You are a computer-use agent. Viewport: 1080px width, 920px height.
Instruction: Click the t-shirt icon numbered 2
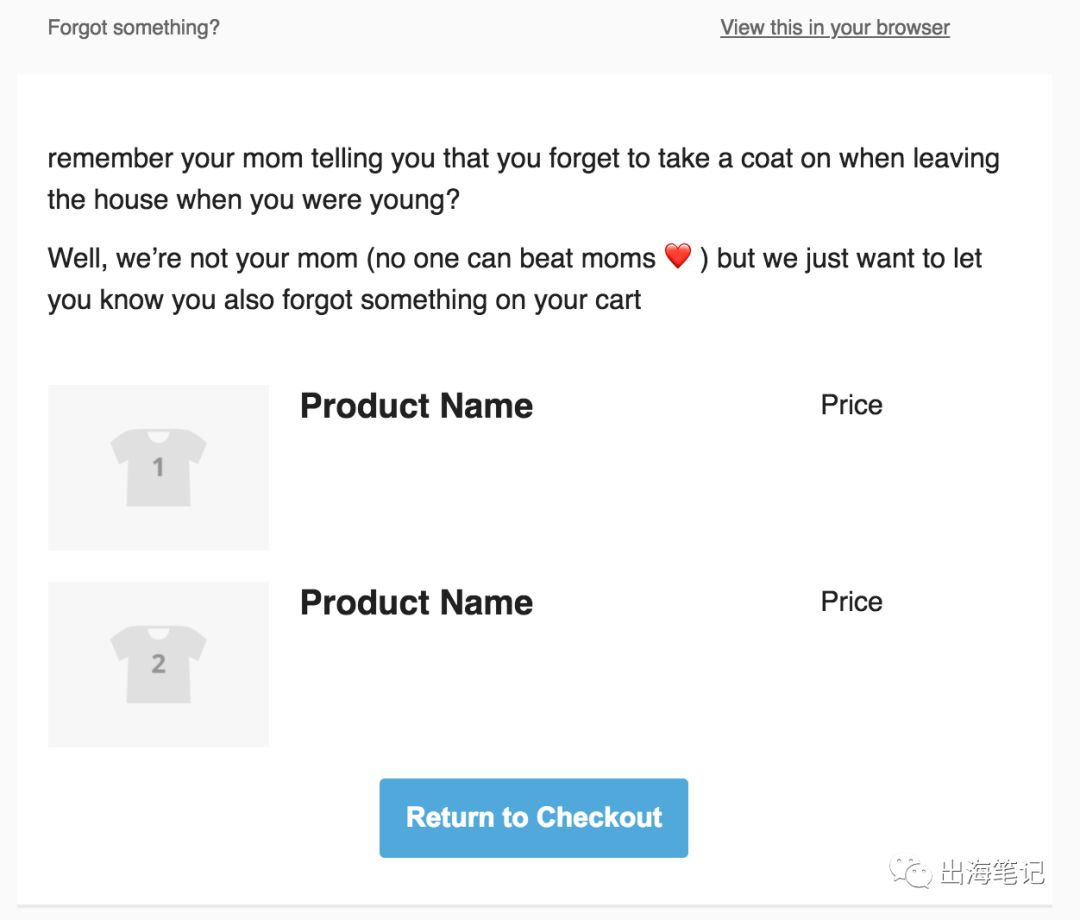click(x=158, y=664)
